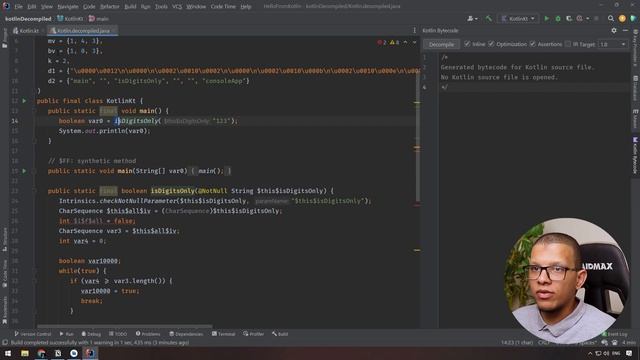Open the editor tabs more-options icon
The image size is (640, 360).
click(414, 31)
